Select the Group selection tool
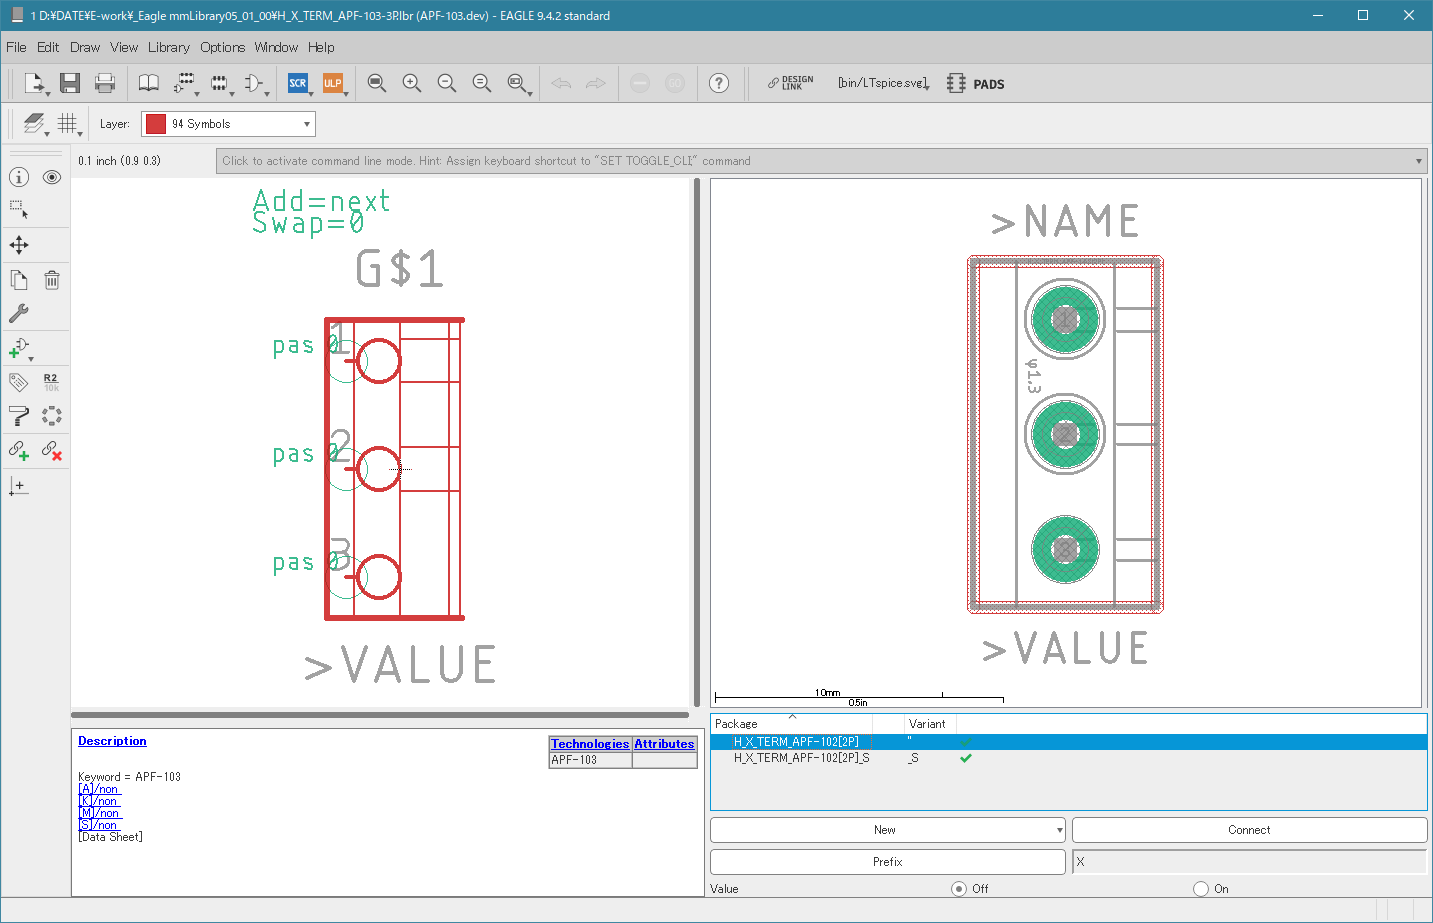 click(x=19, y=210)
